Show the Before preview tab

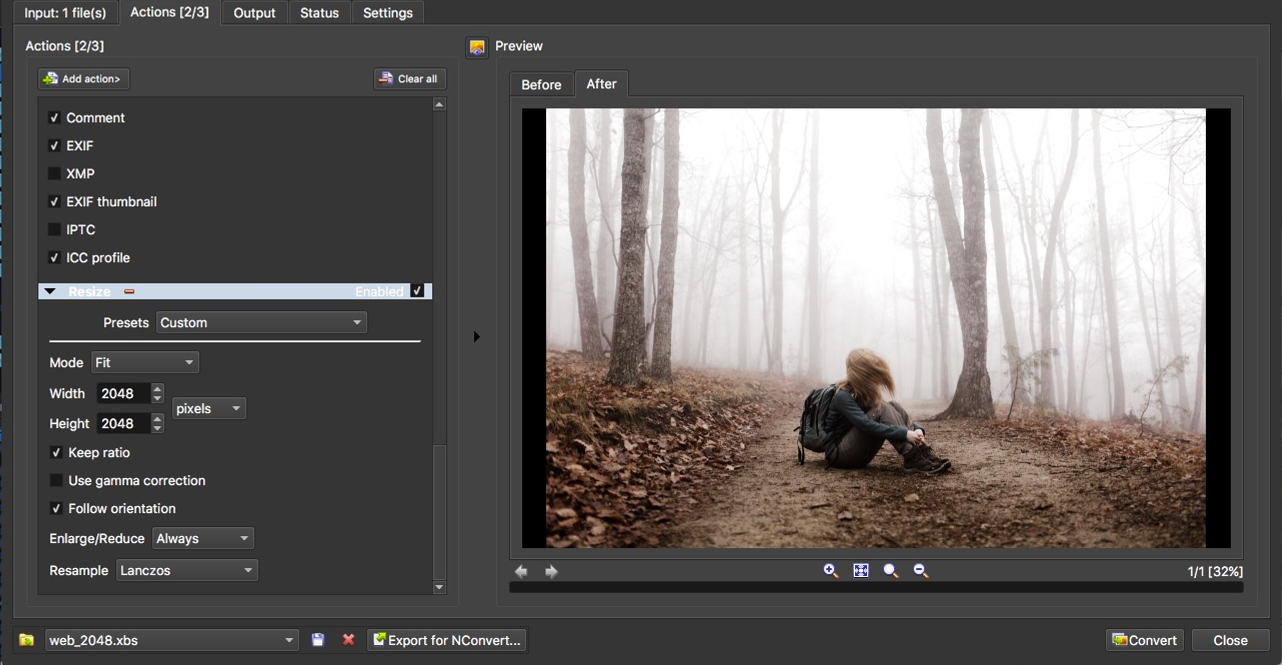click(541, 85)
